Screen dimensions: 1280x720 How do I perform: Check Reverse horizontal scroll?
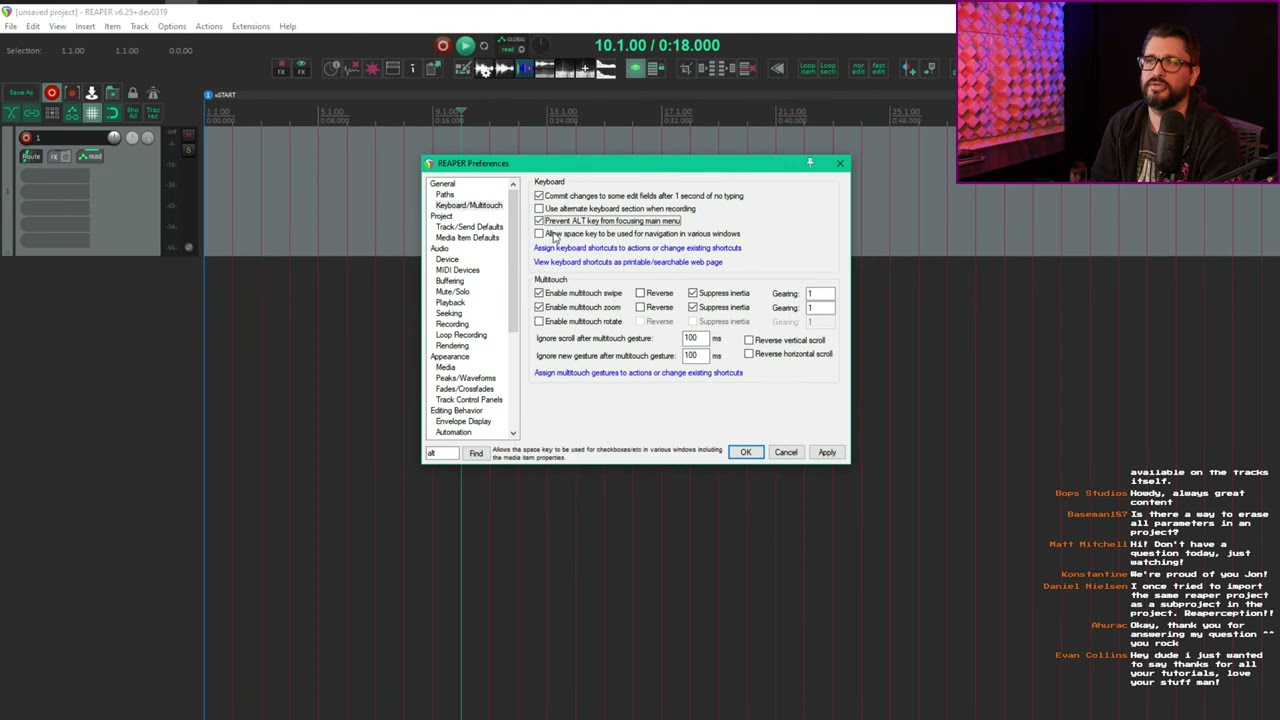(x=749, y=354)
